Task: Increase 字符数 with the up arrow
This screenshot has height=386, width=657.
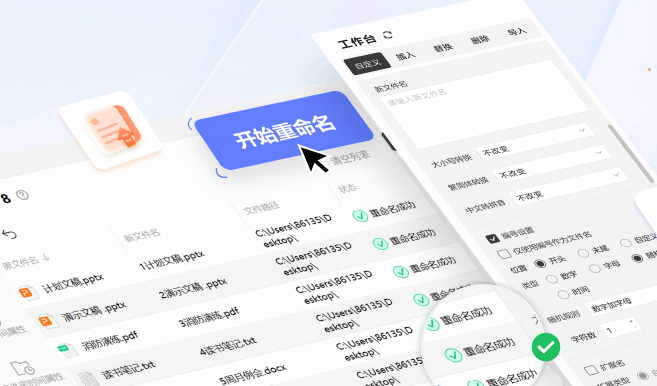Action: tap(631, 321)
